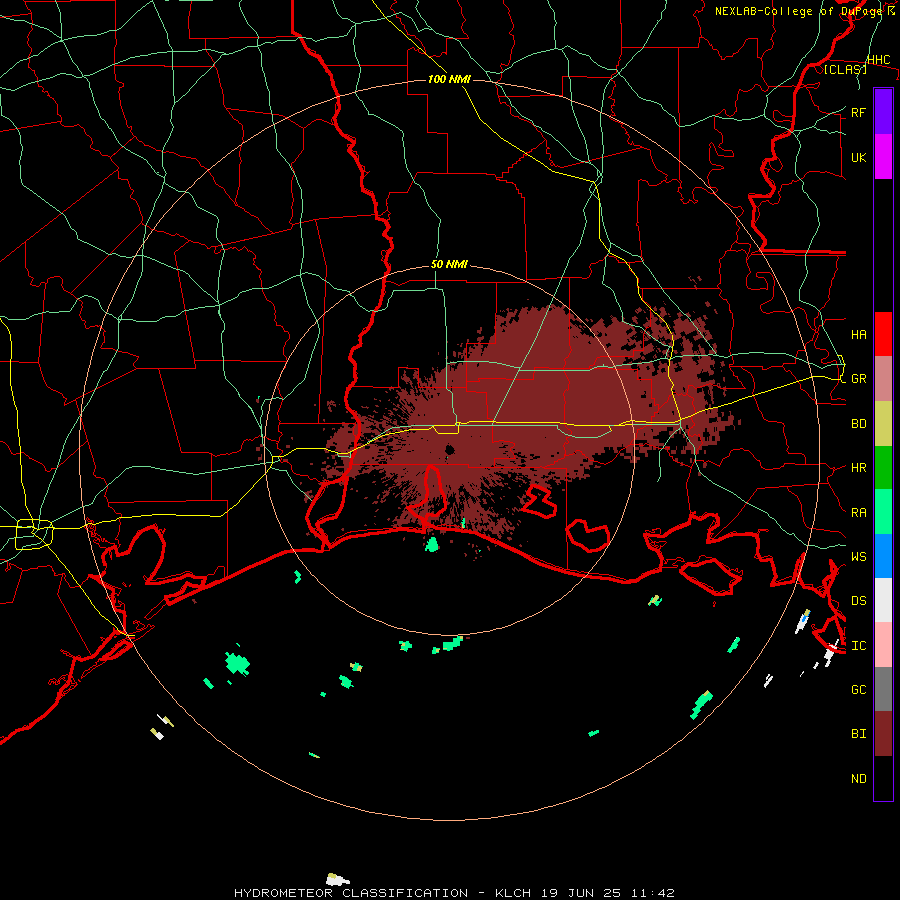Click the HA legend label text

(x=858, y=334)
